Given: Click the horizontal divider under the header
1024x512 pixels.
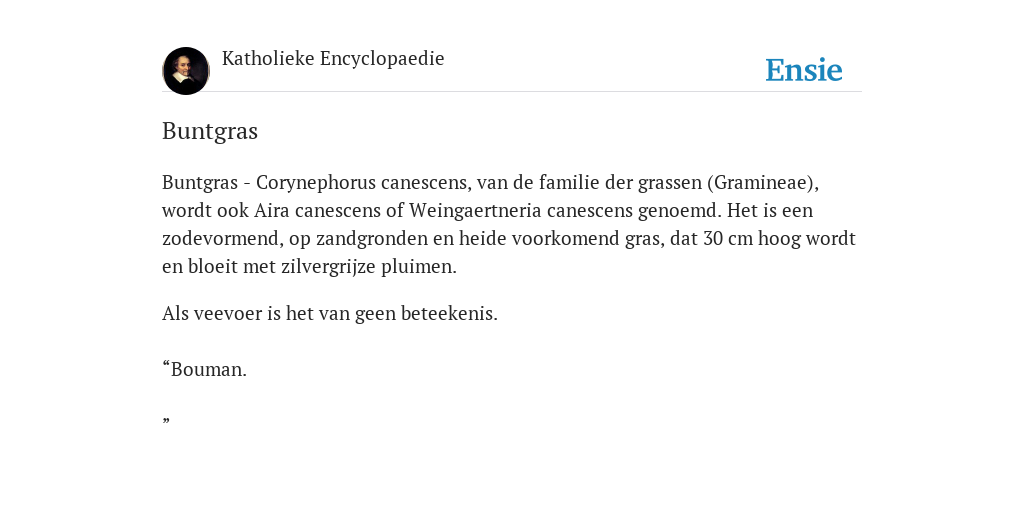Looking at the screenshot, I should [x=512, y=91].
